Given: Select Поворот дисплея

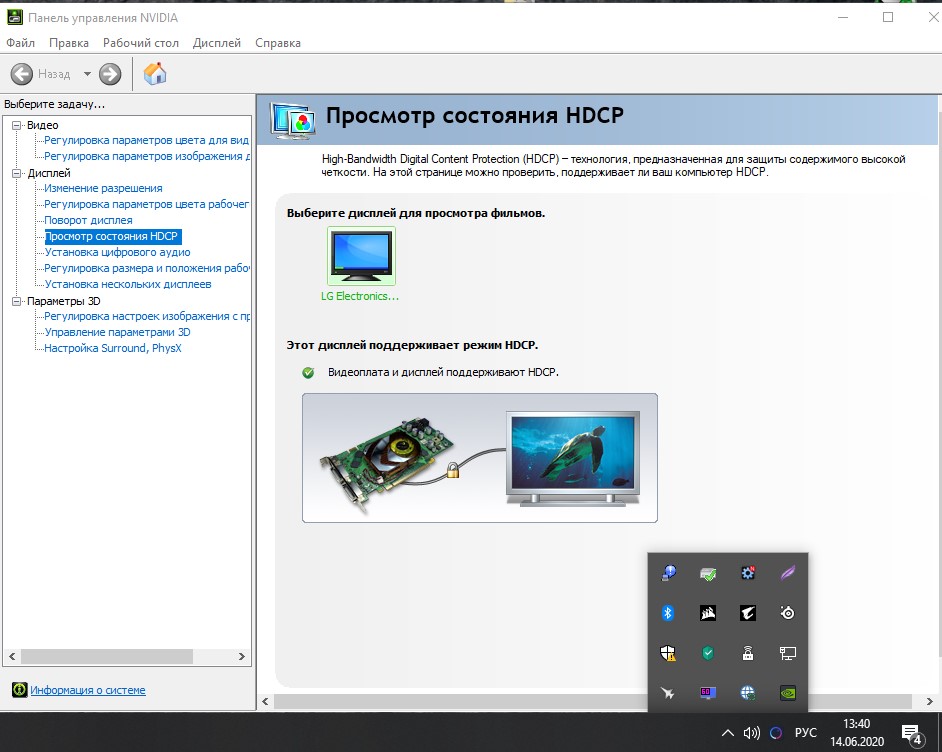Looking at the screenshot, I should pos(88,220).
